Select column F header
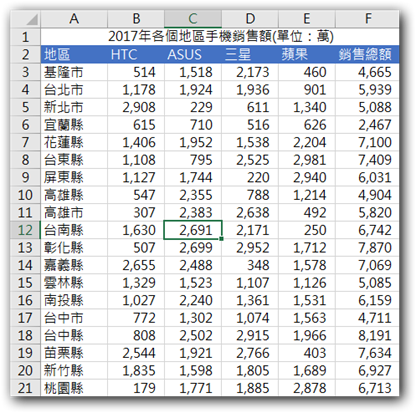 pos(367,19)
